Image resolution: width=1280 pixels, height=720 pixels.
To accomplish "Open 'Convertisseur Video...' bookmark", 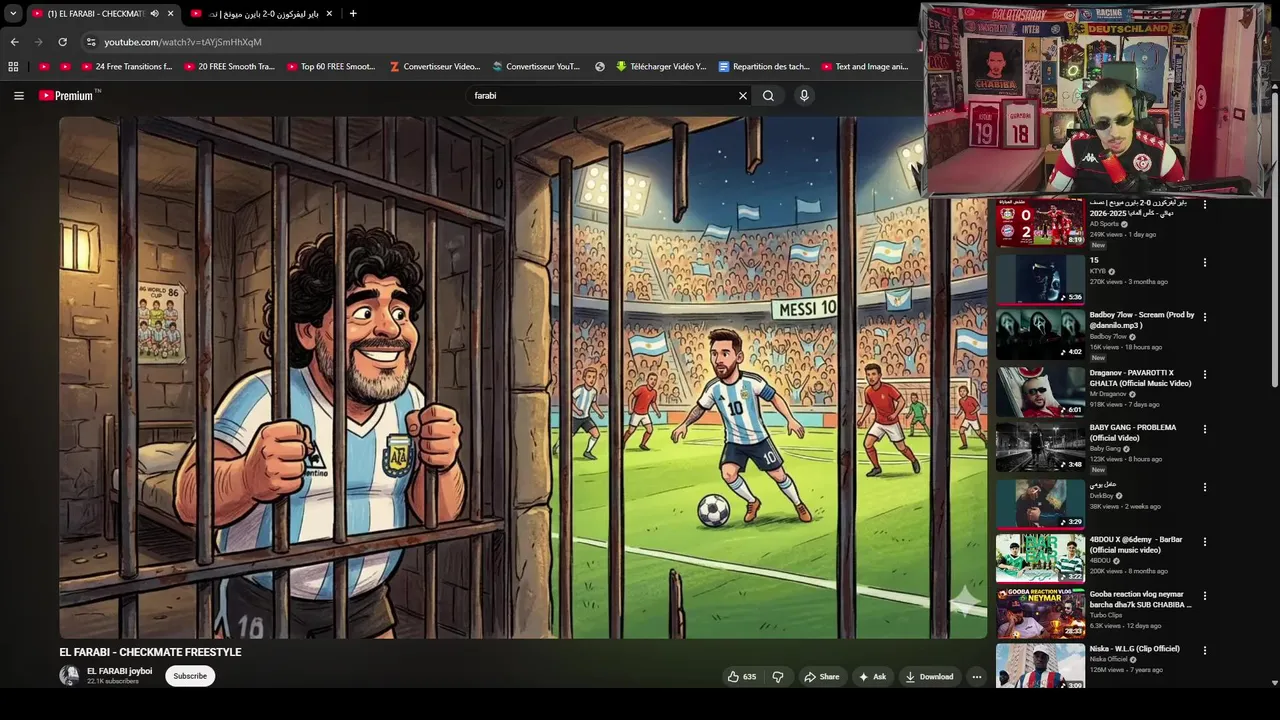I will [435, 67].
